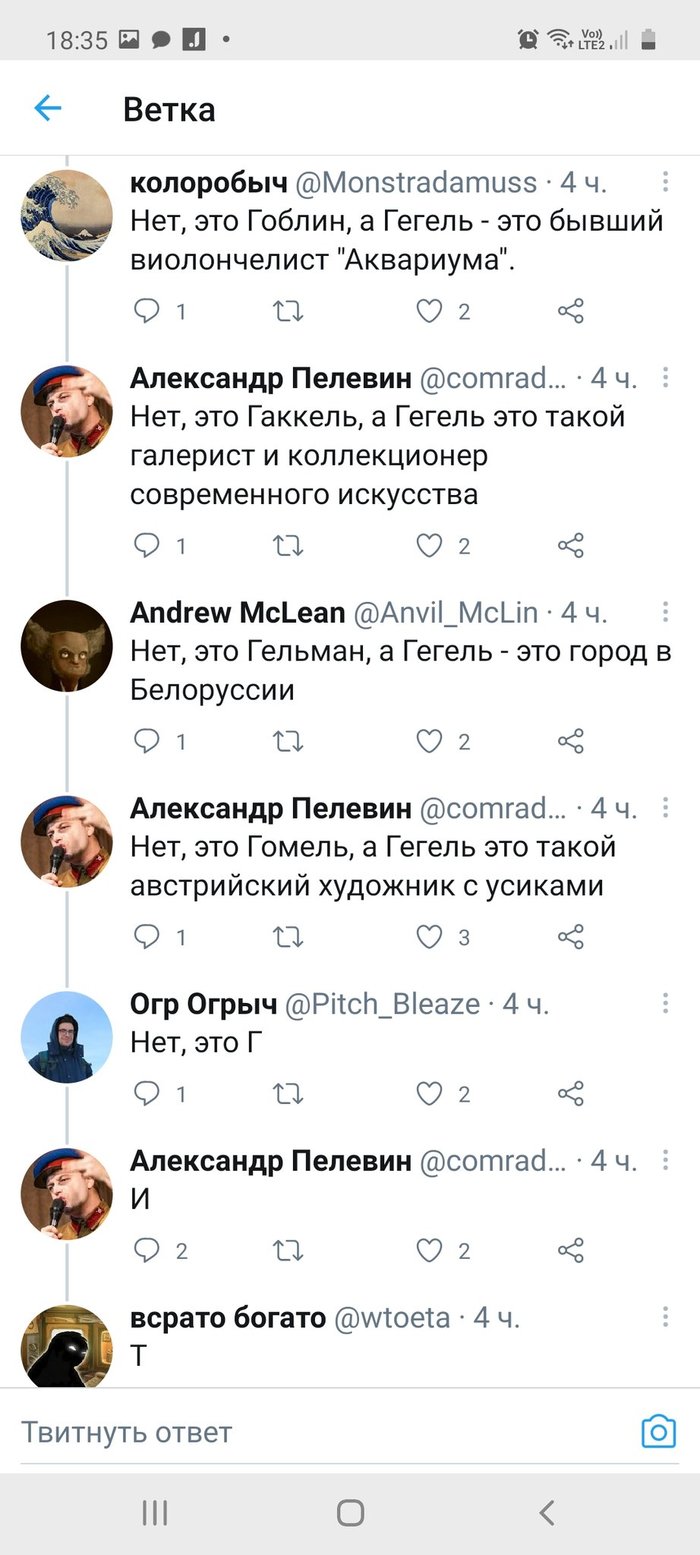Open Andrew McLean's profile name link

[238, 613]
